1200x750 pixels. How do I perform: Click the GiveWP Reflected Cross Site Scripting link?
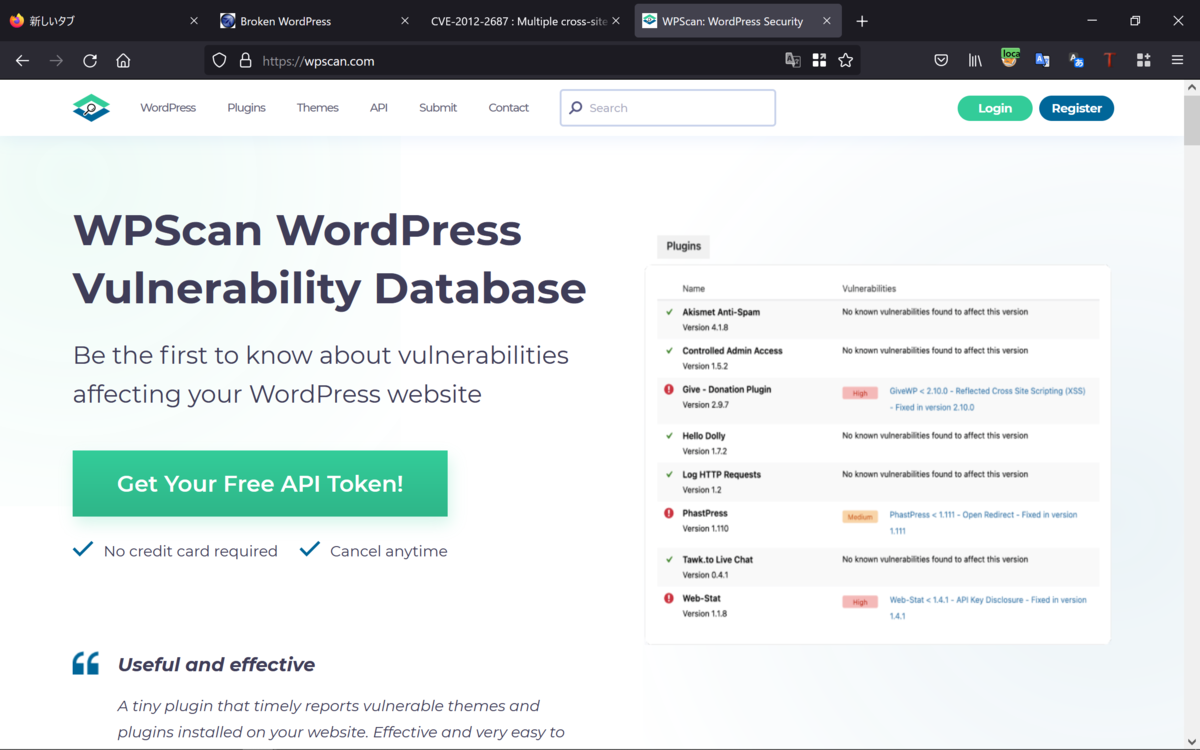tap(987, 399)
